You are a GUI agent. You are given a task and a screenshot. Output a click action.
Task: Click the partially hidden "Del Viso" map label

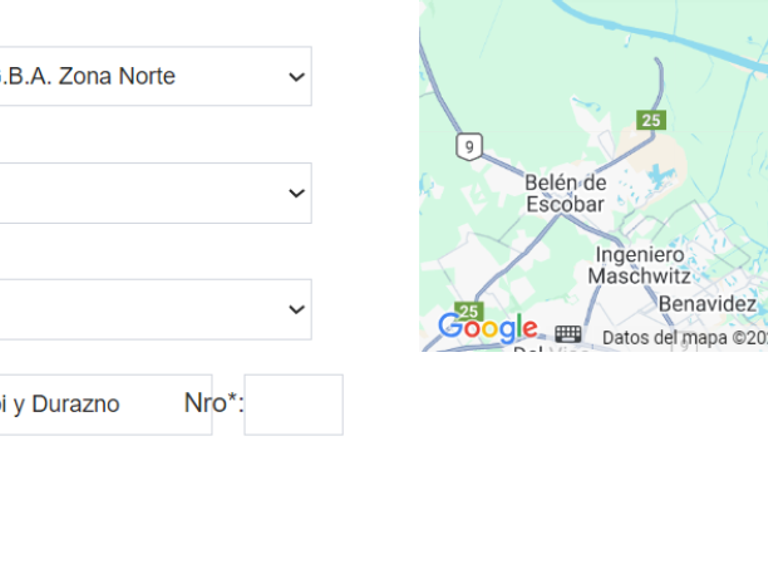540,350
